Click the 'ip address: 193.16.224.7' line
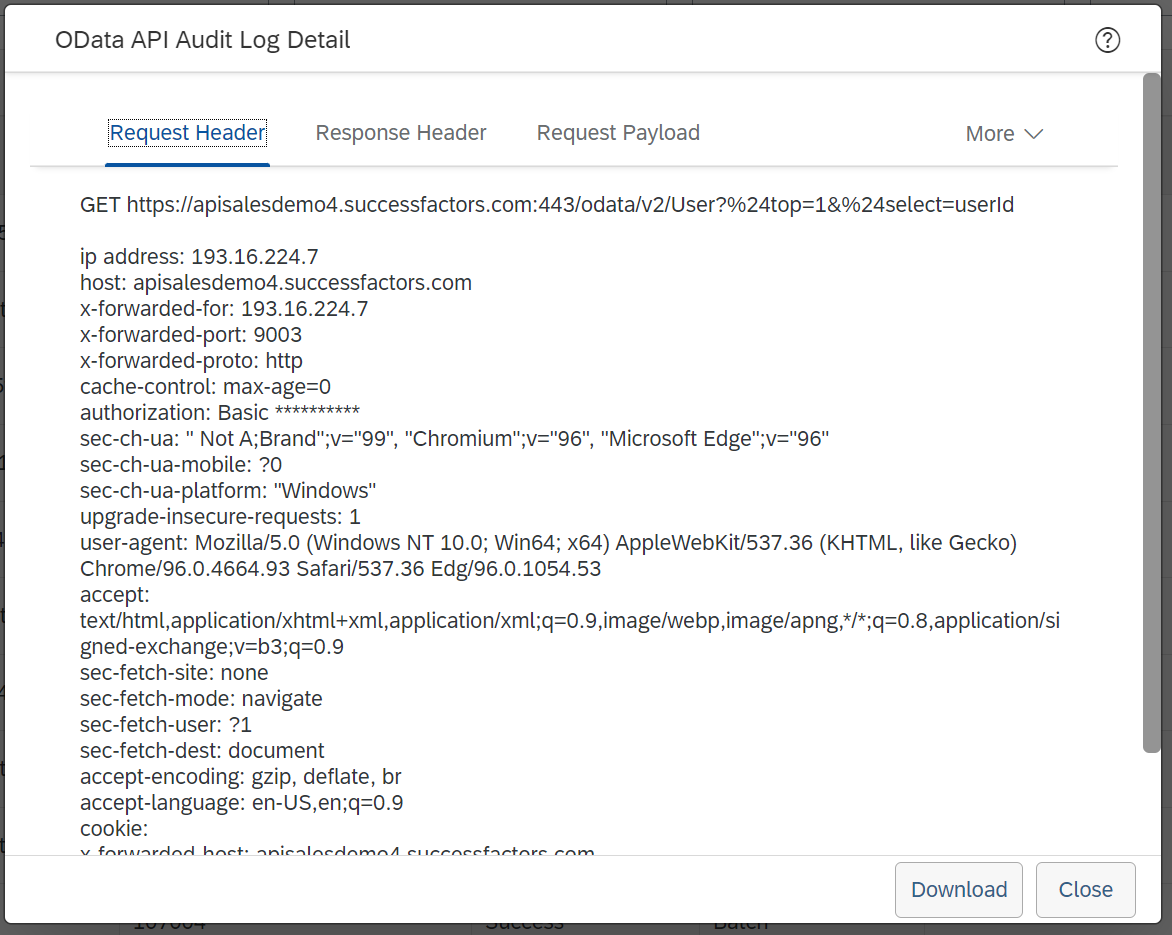Screen dimensions: 1172x935 click(199, 257)
